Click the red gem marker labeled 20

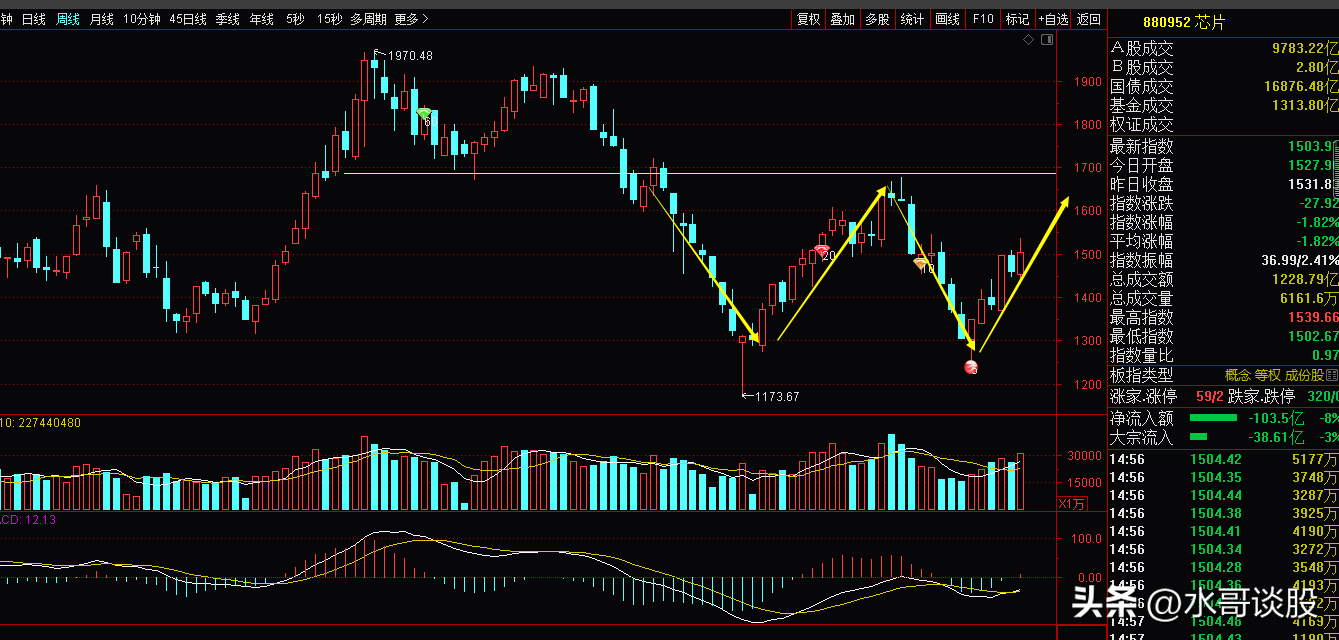pyautogui.click(x=822, y=251)
